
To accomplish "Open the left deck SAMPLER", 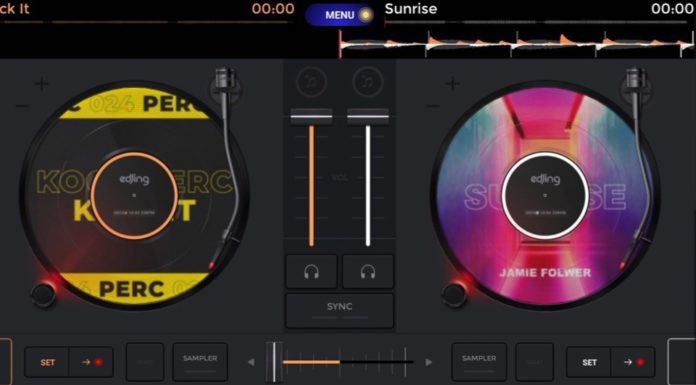I will coord(200,362).
